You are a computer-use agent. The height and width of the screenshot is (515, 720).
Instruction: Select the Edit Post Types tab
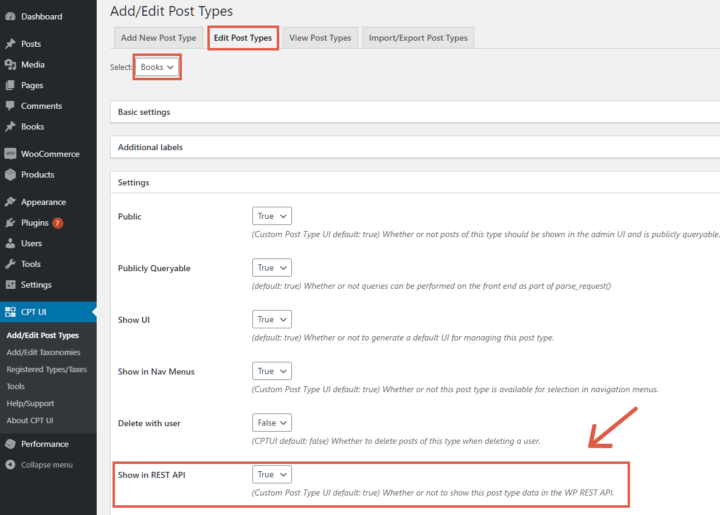pyautogui.click(x=243, y=38)
